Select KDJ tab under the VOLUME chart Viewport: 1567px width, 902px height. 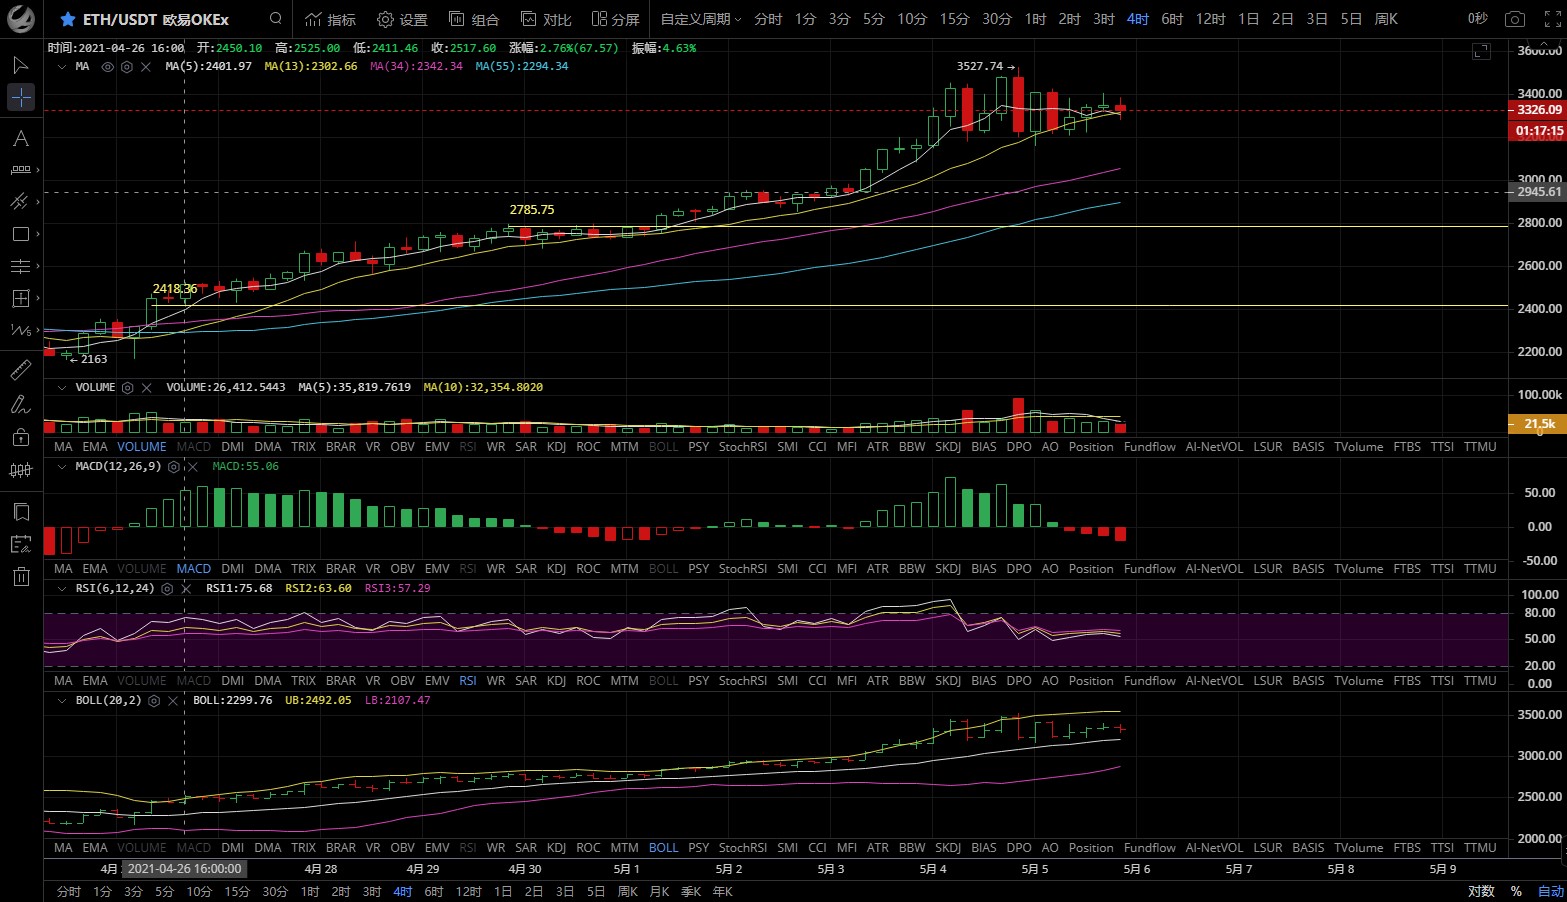point(556,447)
